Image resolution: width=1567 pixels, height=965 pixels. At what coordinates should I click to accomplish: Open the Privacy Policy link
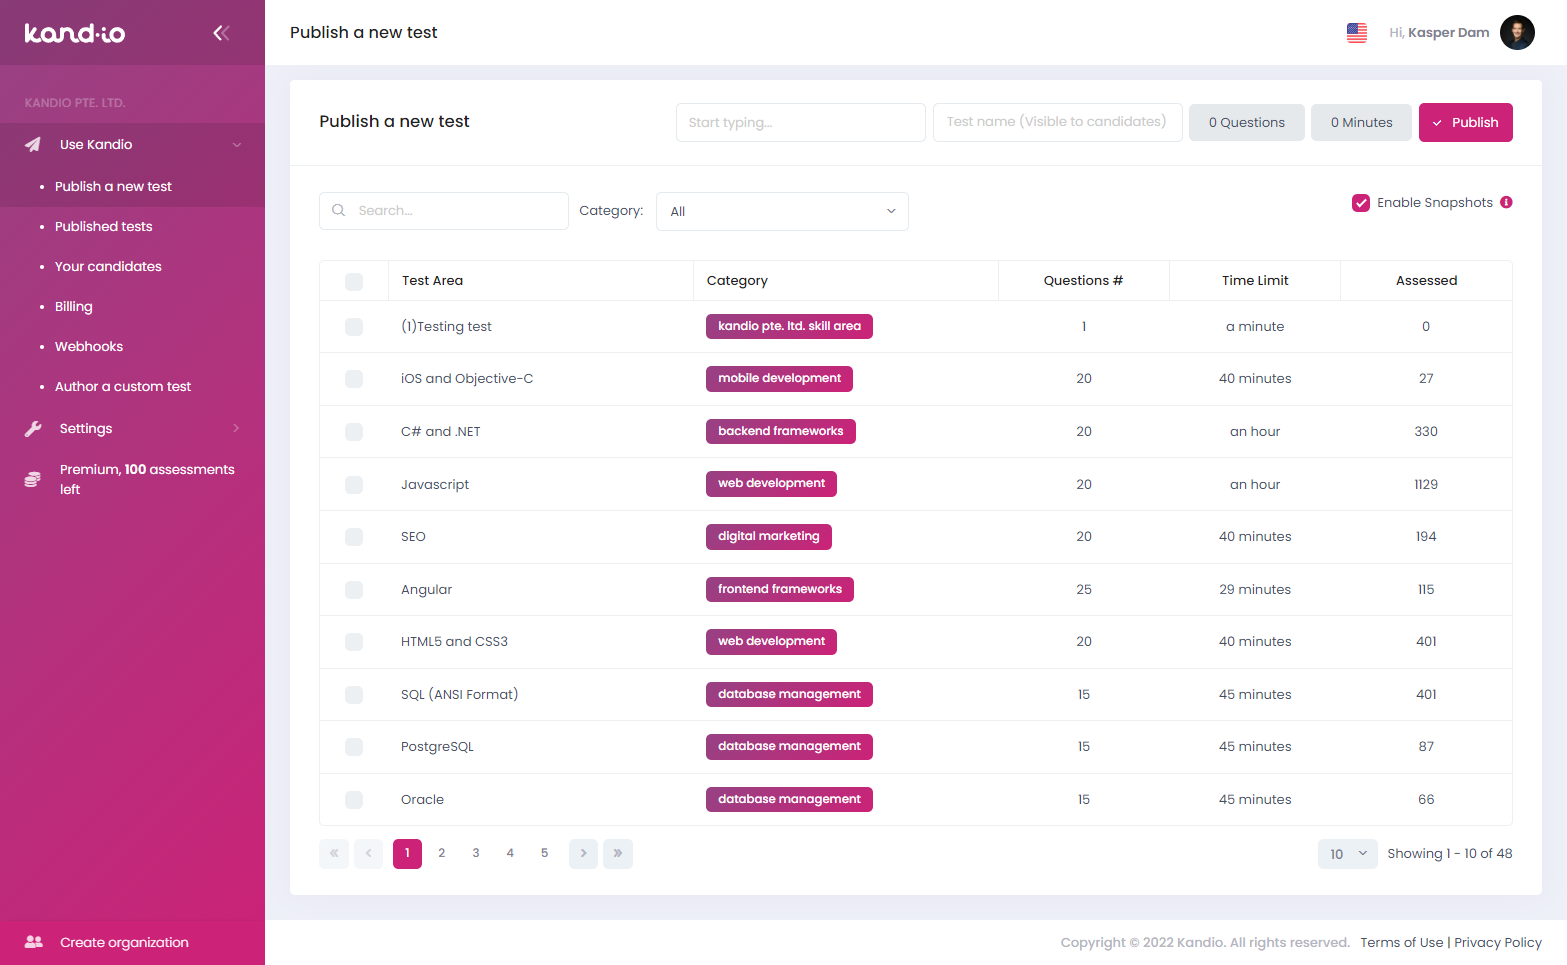1497,942
